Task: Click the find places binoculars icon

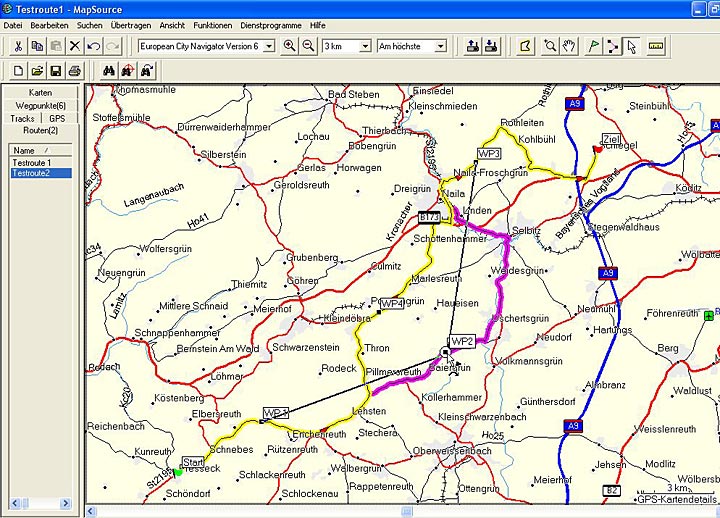Action: tap(109, 71)
